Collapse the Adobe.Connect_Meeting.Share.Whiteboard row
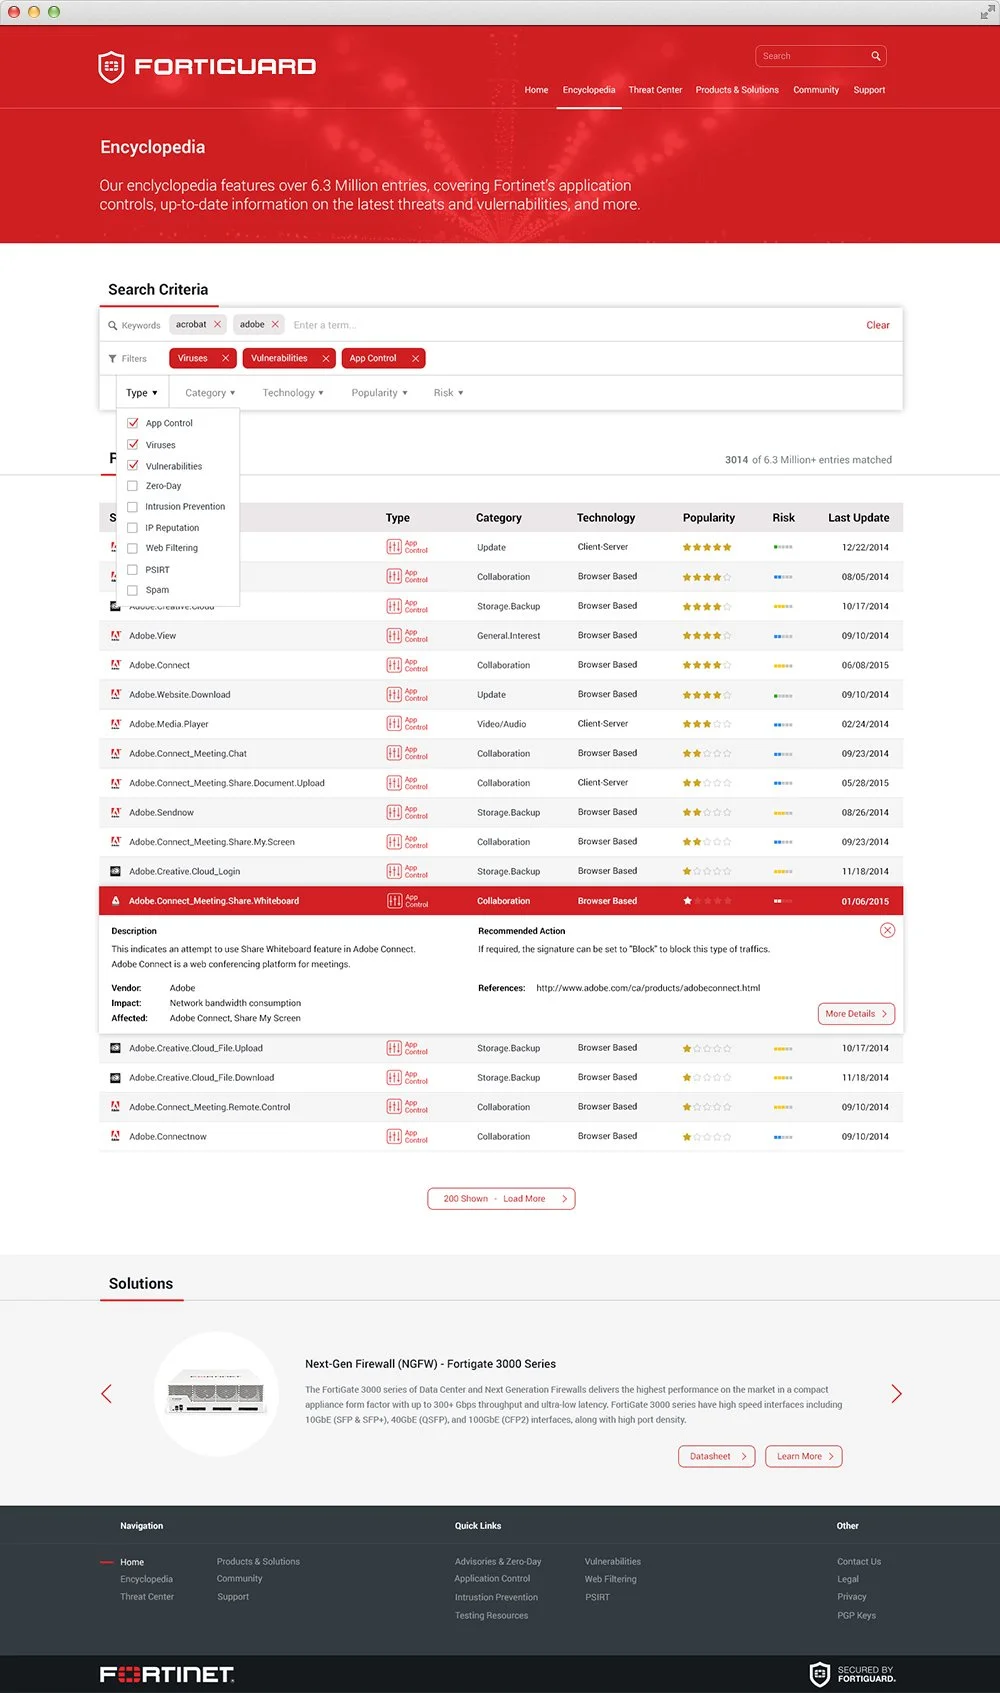 click(501, 901)
